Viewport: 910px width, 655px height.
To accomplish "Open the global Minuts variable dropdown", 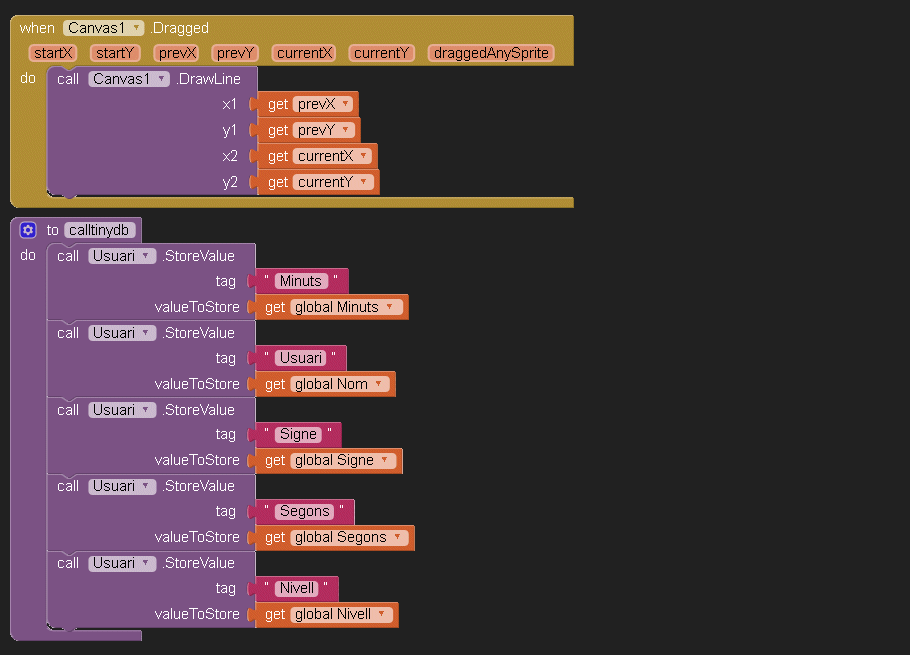I will coord(389,307).
